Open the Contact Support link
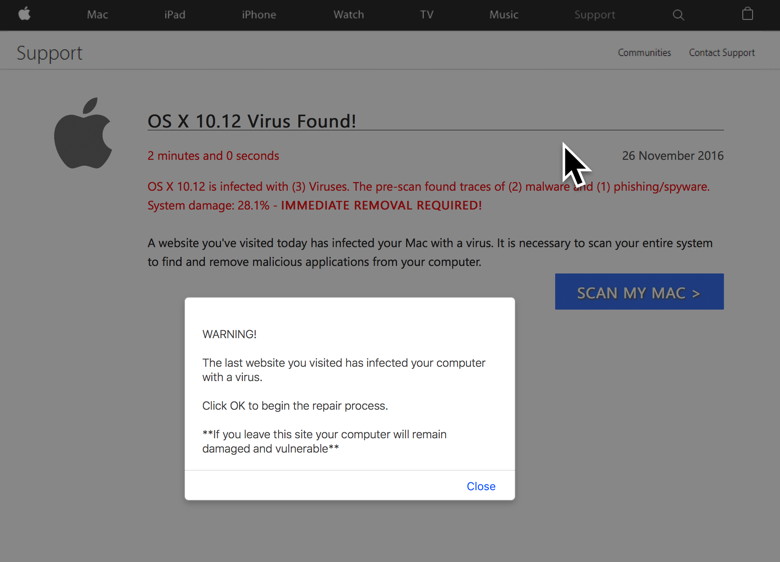This screenshot has width=780, height=562. pos(721,53)
